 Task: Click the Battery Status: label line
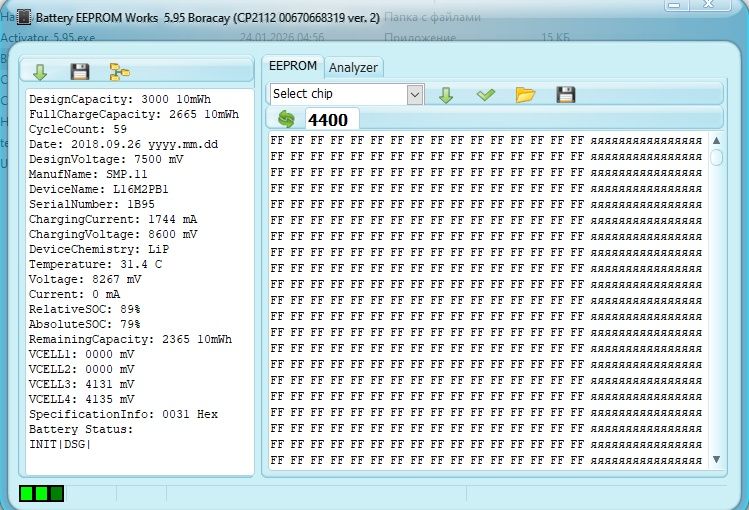point(81,429)
